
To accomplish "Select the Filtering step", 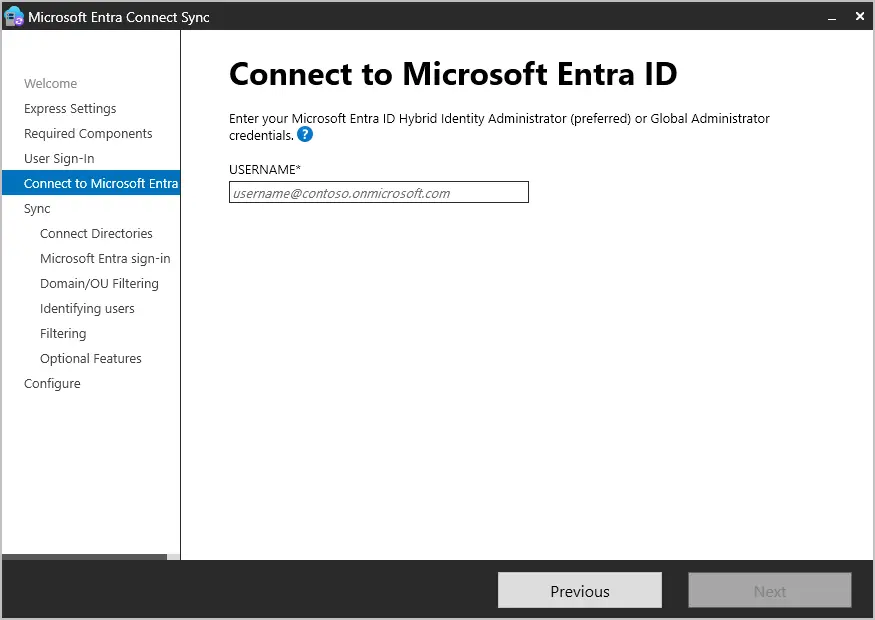I will point(63,334).
